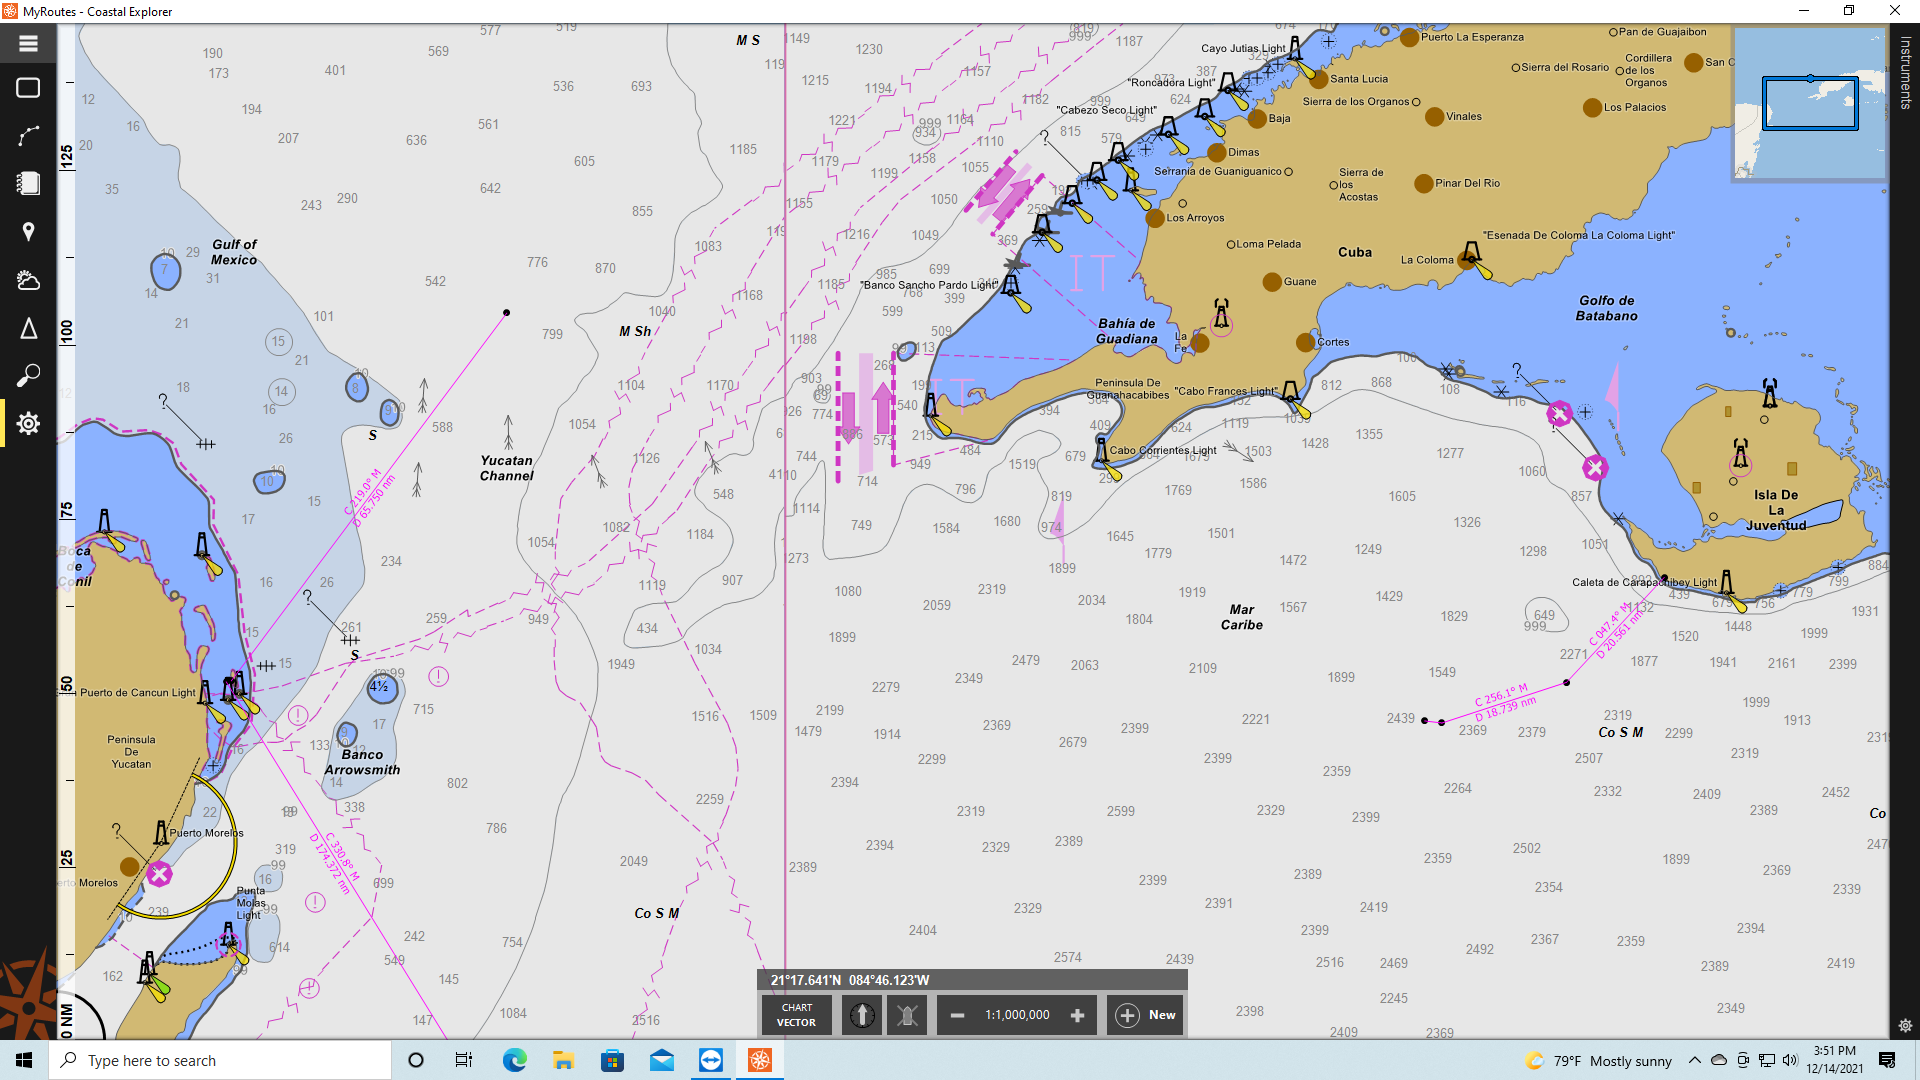Click the Los Palacios city marker
This screenshot has width=1920, height=1080.
1593,108
